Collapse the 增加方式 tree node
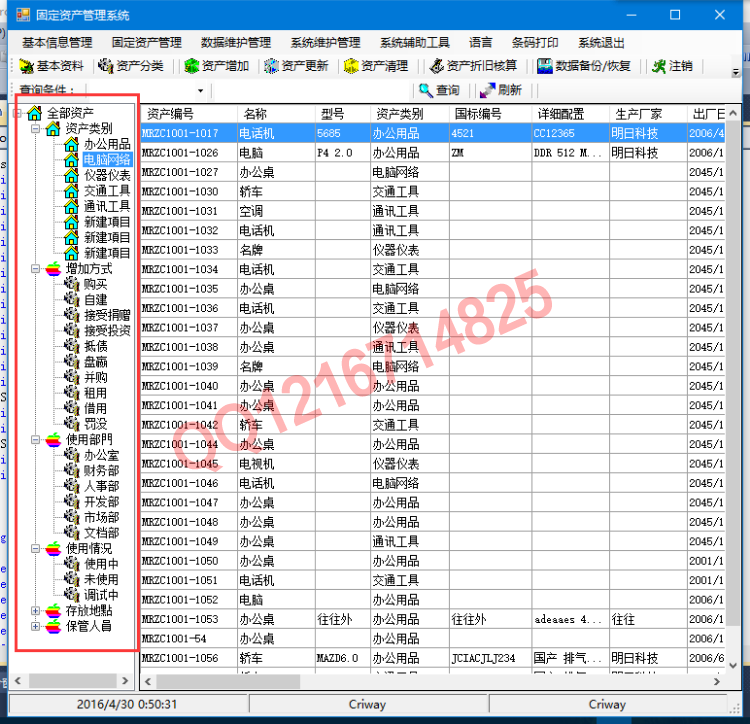The image size is (750, 724). pyautogui.click(x=35, y=269)
